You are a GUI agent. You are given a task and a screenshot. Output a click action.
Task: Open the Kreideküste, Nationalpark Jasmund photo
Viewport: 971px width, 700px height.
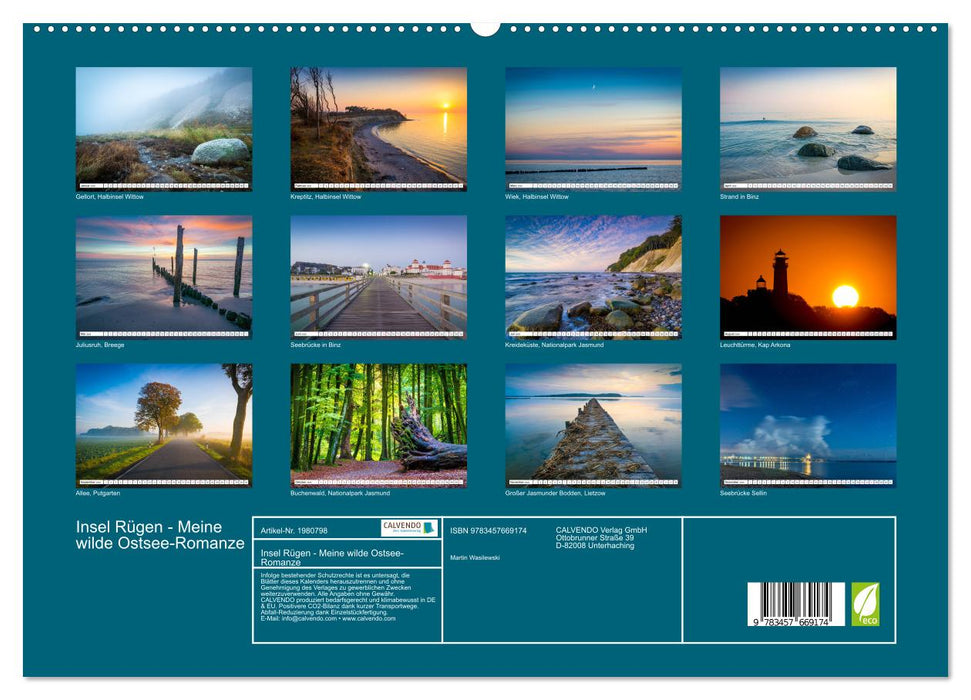point(592,275)
